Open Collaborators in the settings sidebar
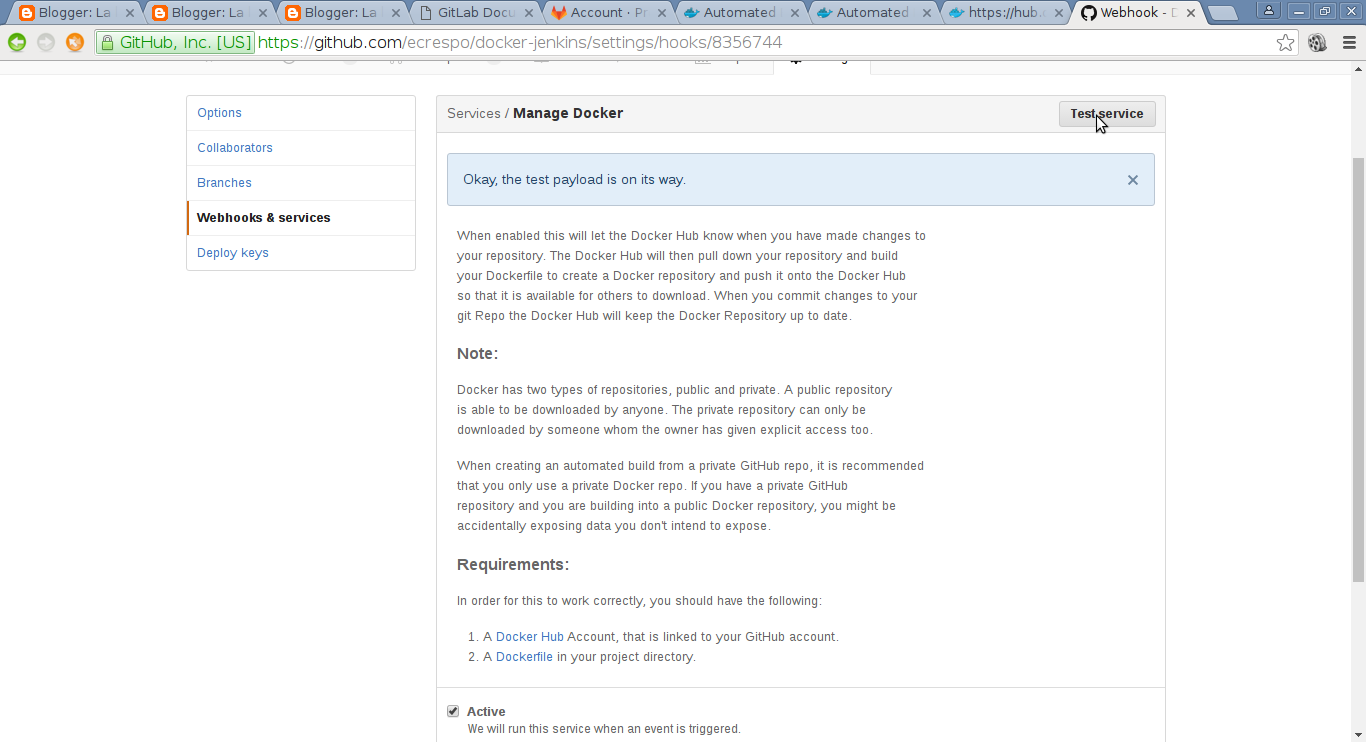 [235, 148]
